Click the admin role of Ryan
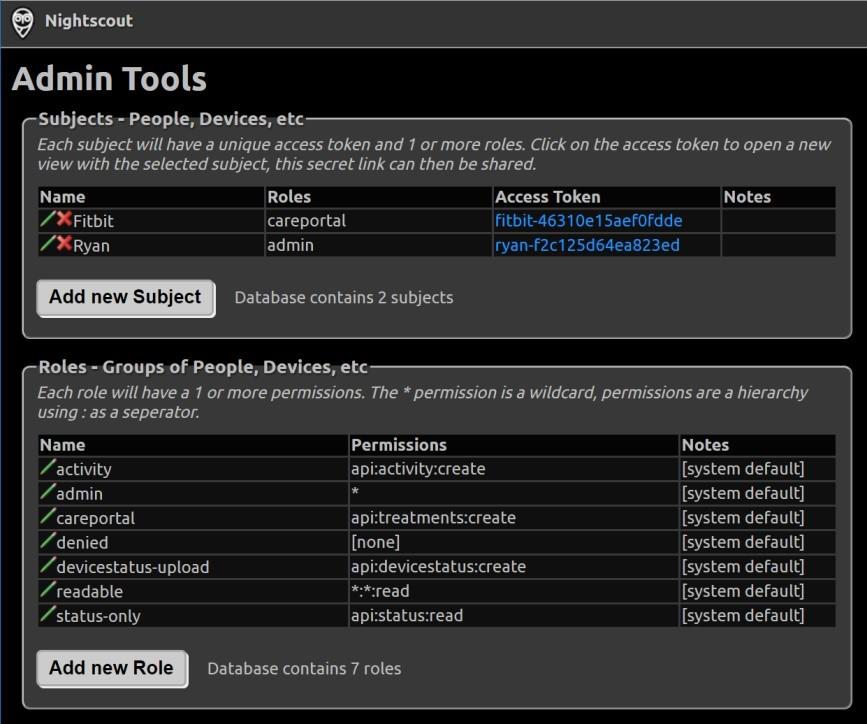 (290, 245)
